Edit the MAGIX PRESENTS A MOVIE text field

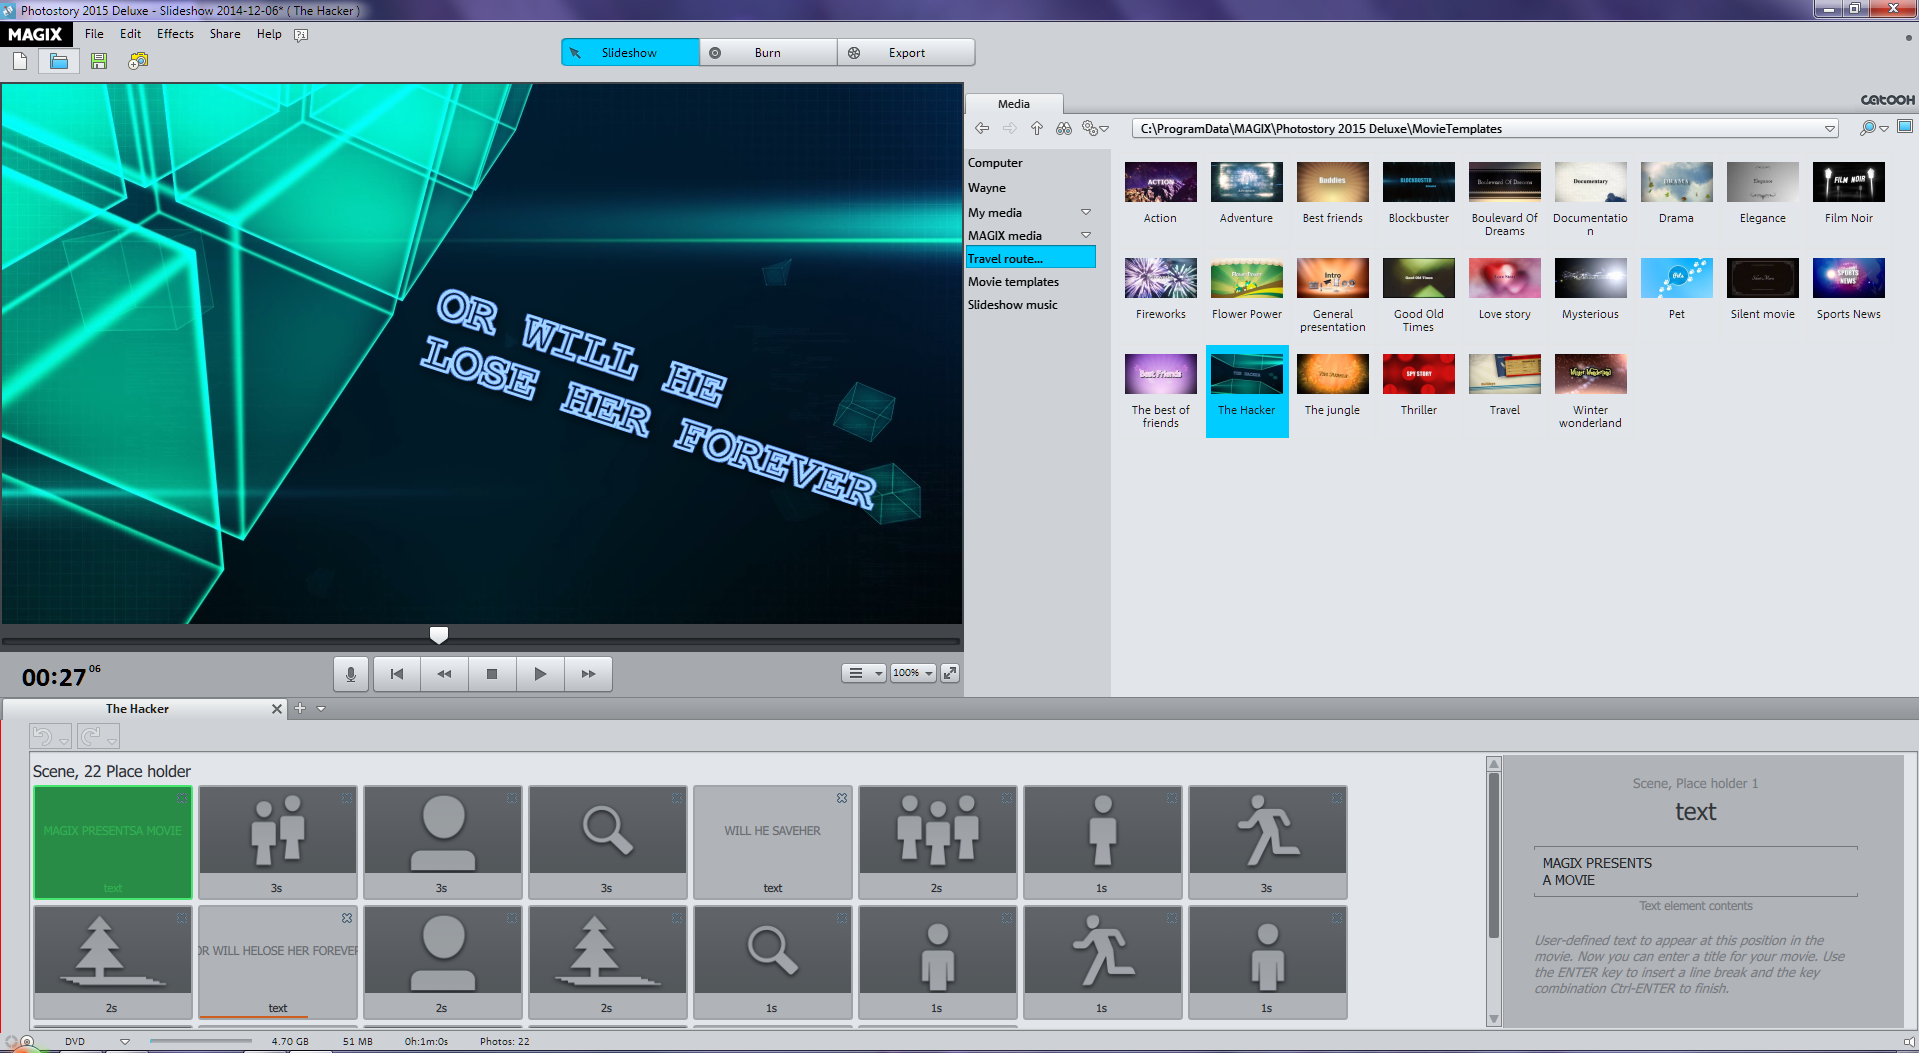1696,872
